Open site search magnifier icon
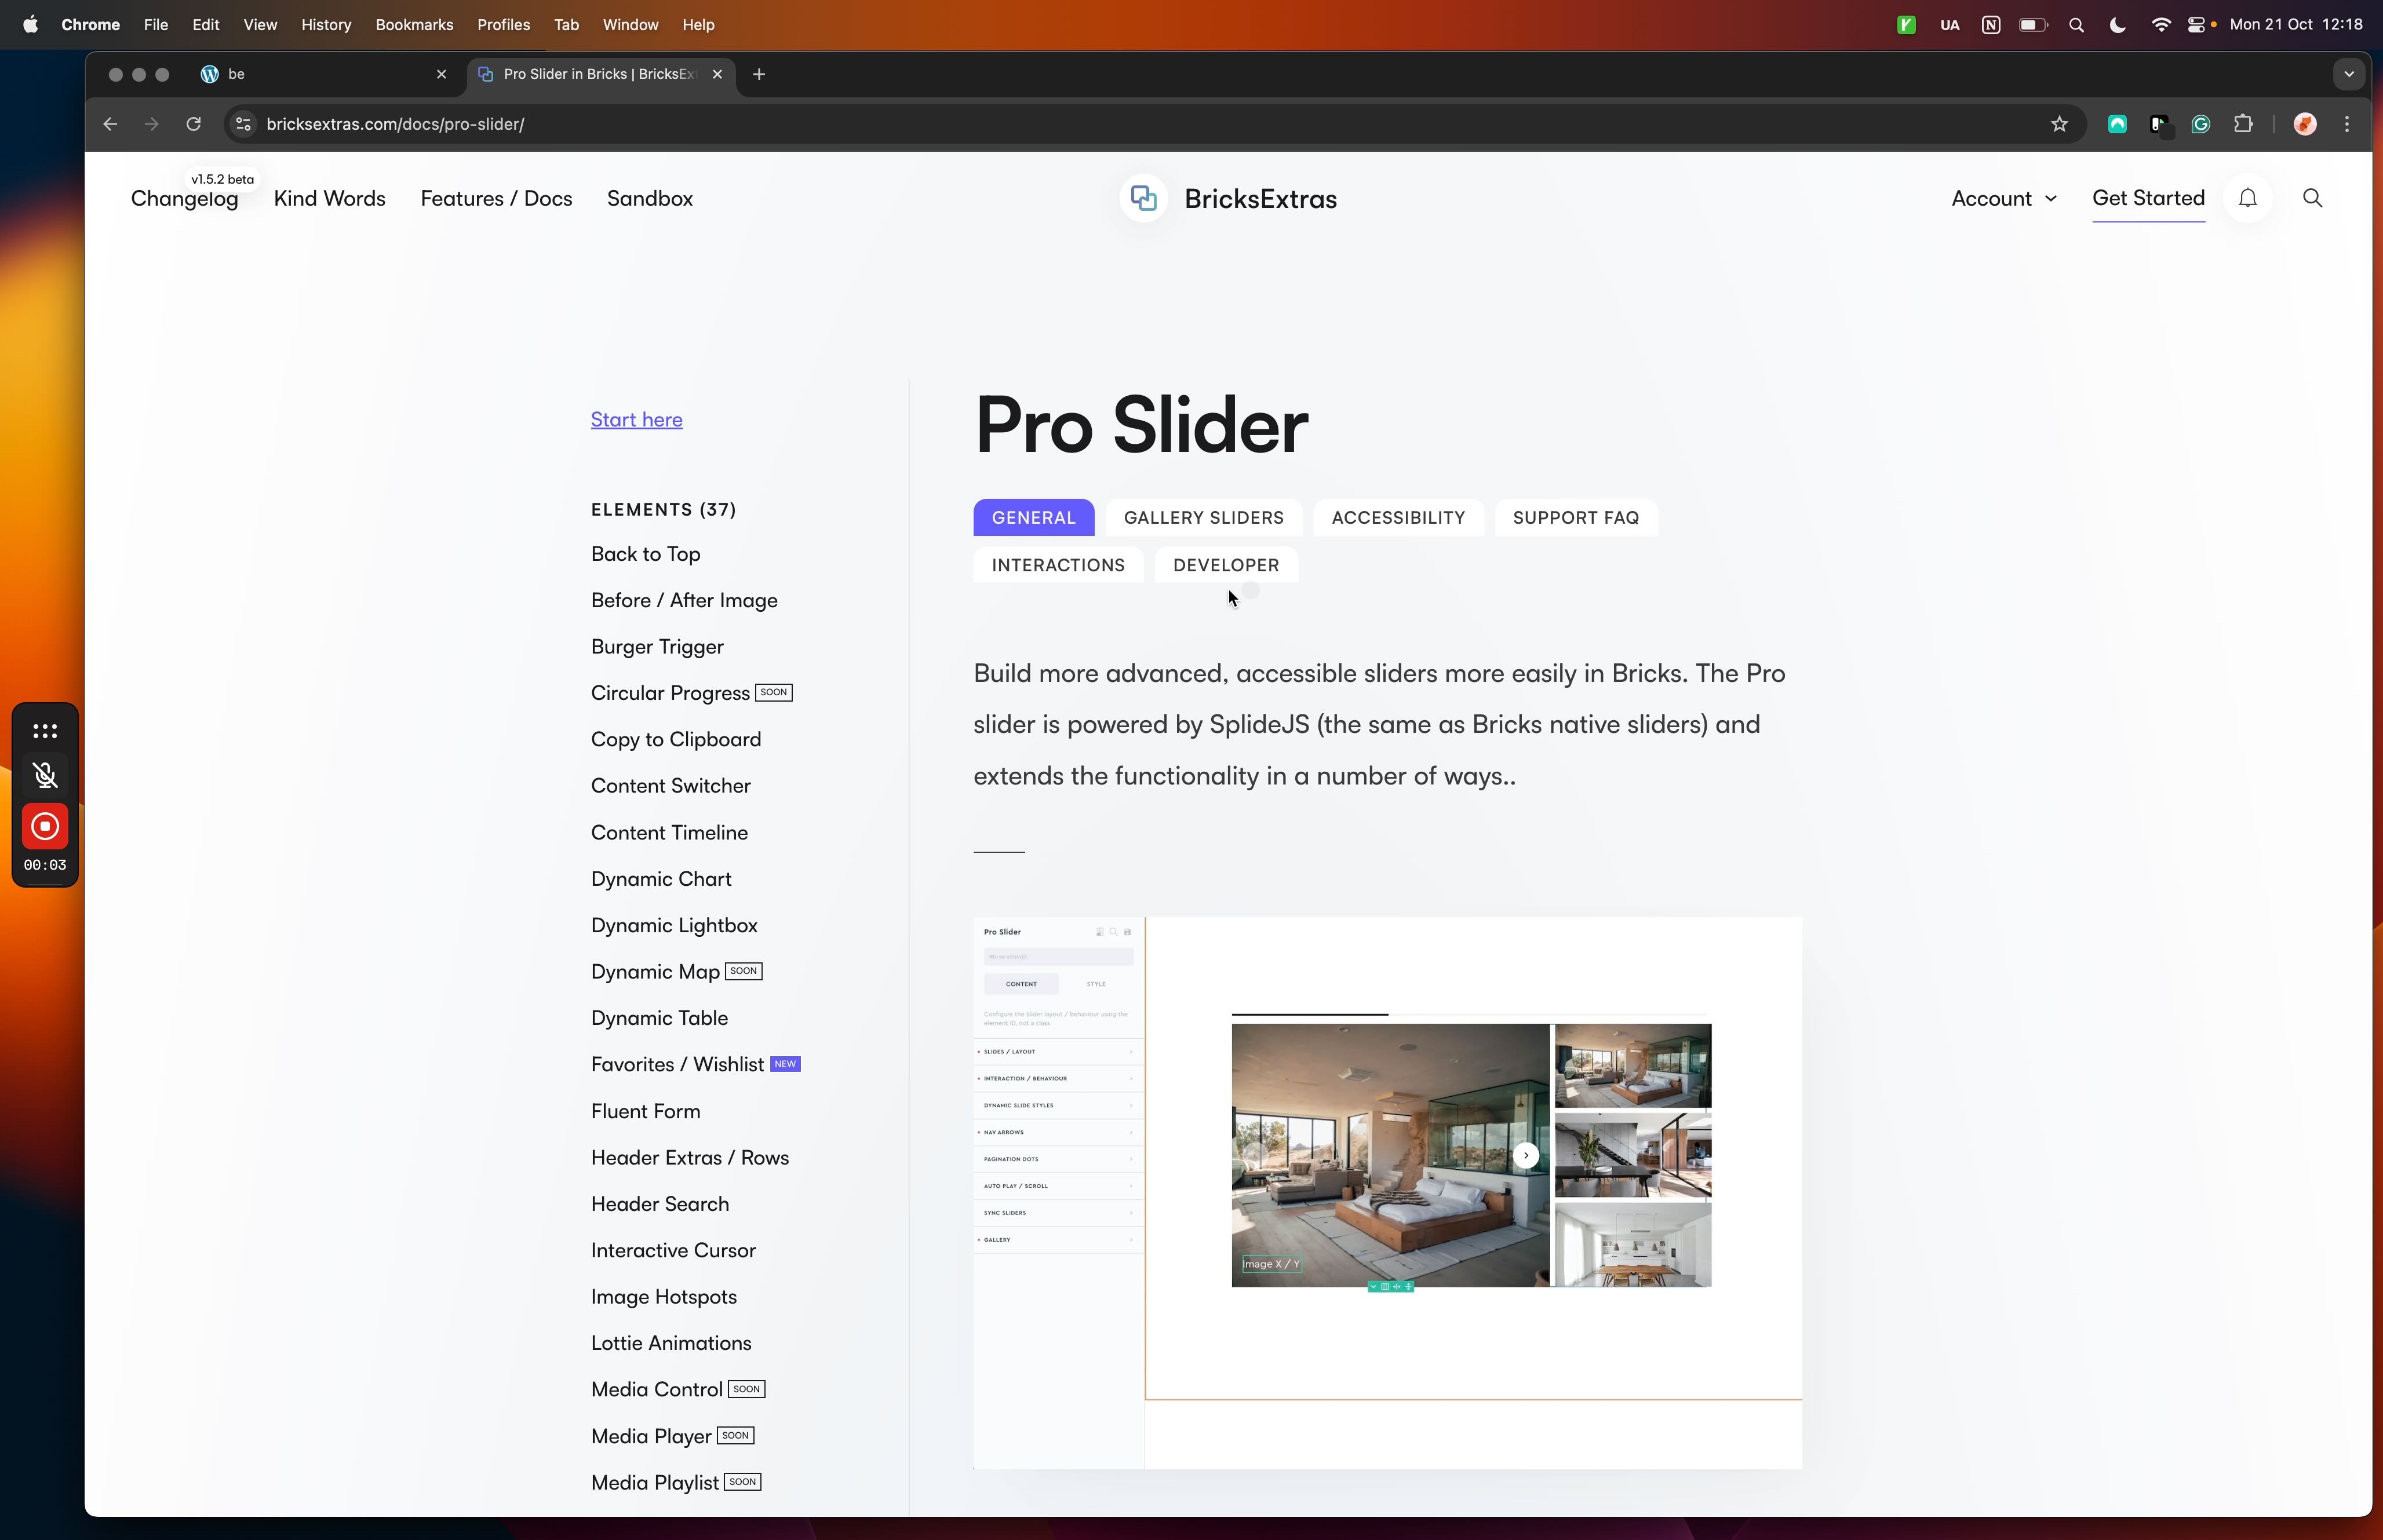This screenshot has width=2383, height=1540. (2312, 198)
